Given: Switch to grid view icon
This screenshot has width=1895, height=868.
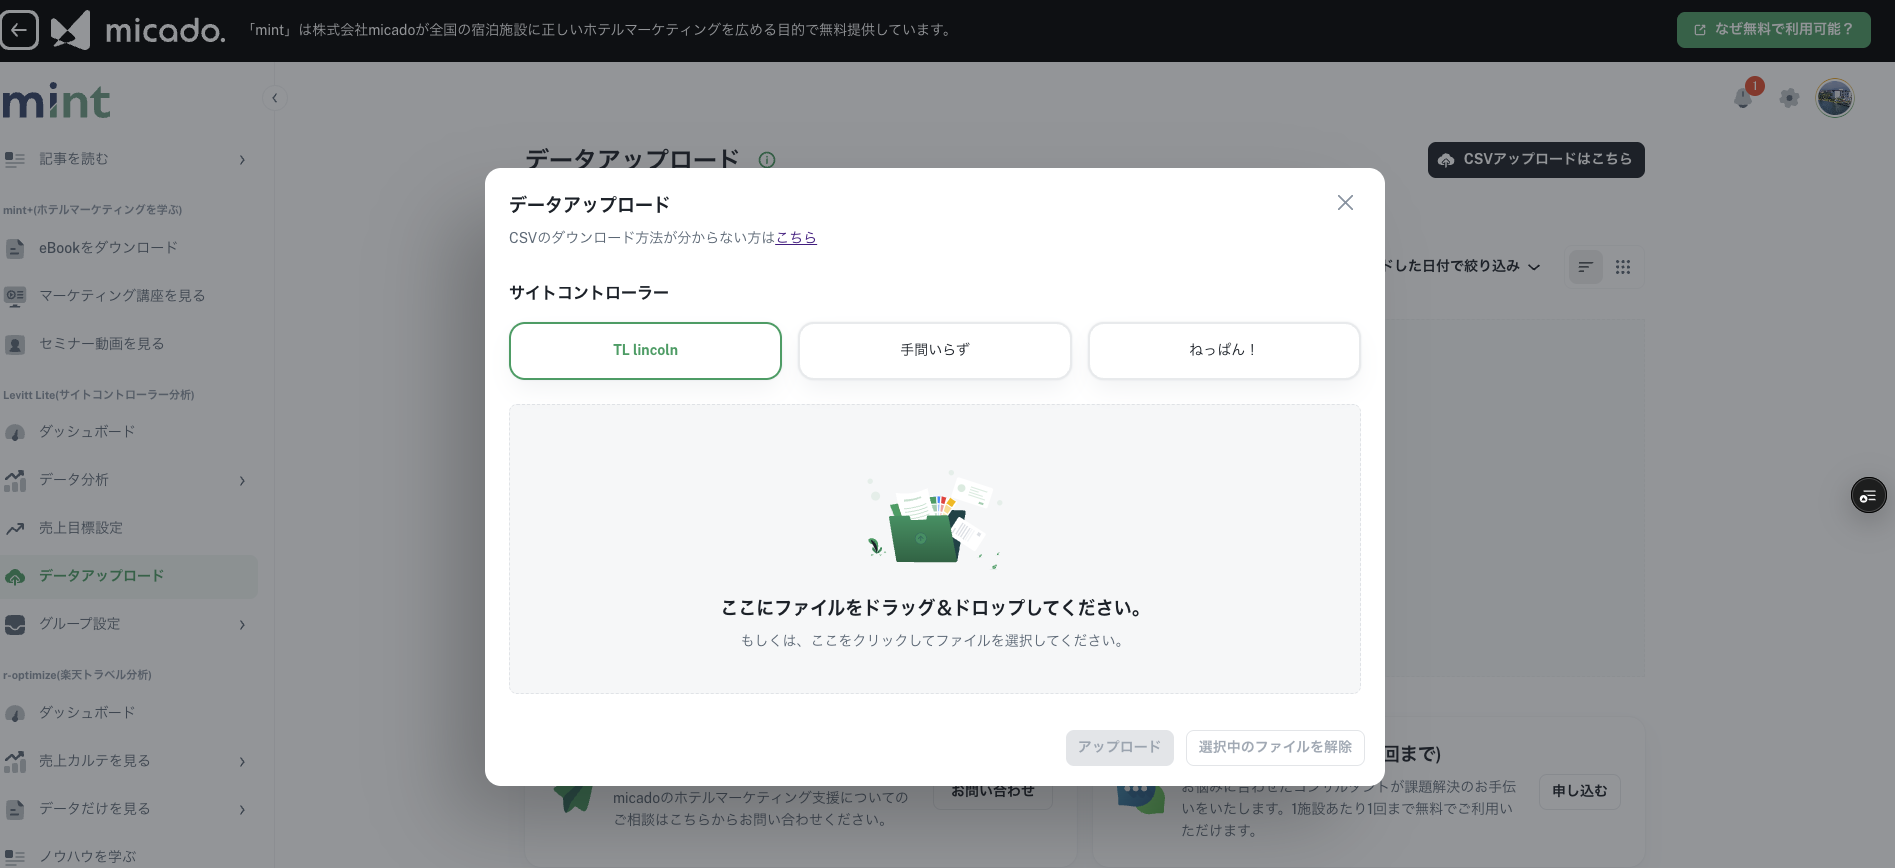Looking at the screenshot, I should (1623, 267).
